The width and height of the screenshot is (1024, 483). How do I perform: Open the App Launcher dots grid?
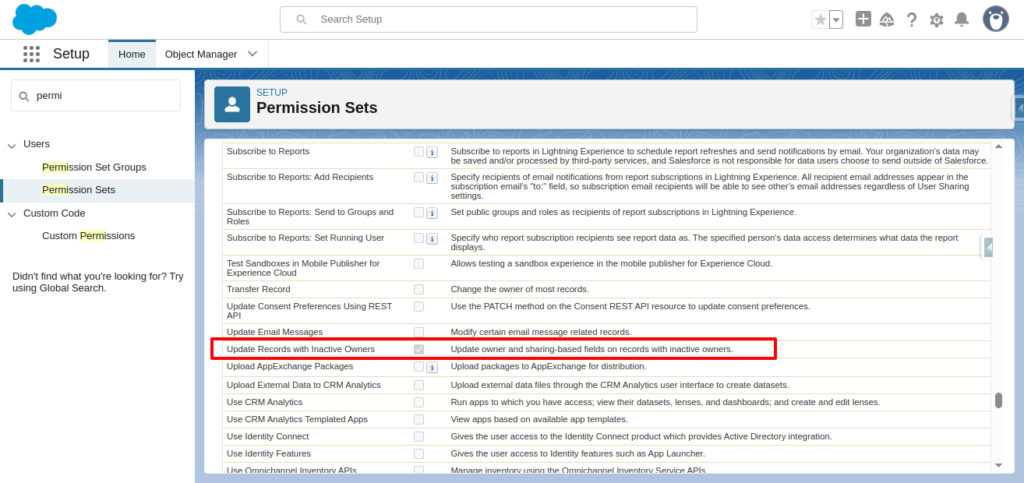31,54
